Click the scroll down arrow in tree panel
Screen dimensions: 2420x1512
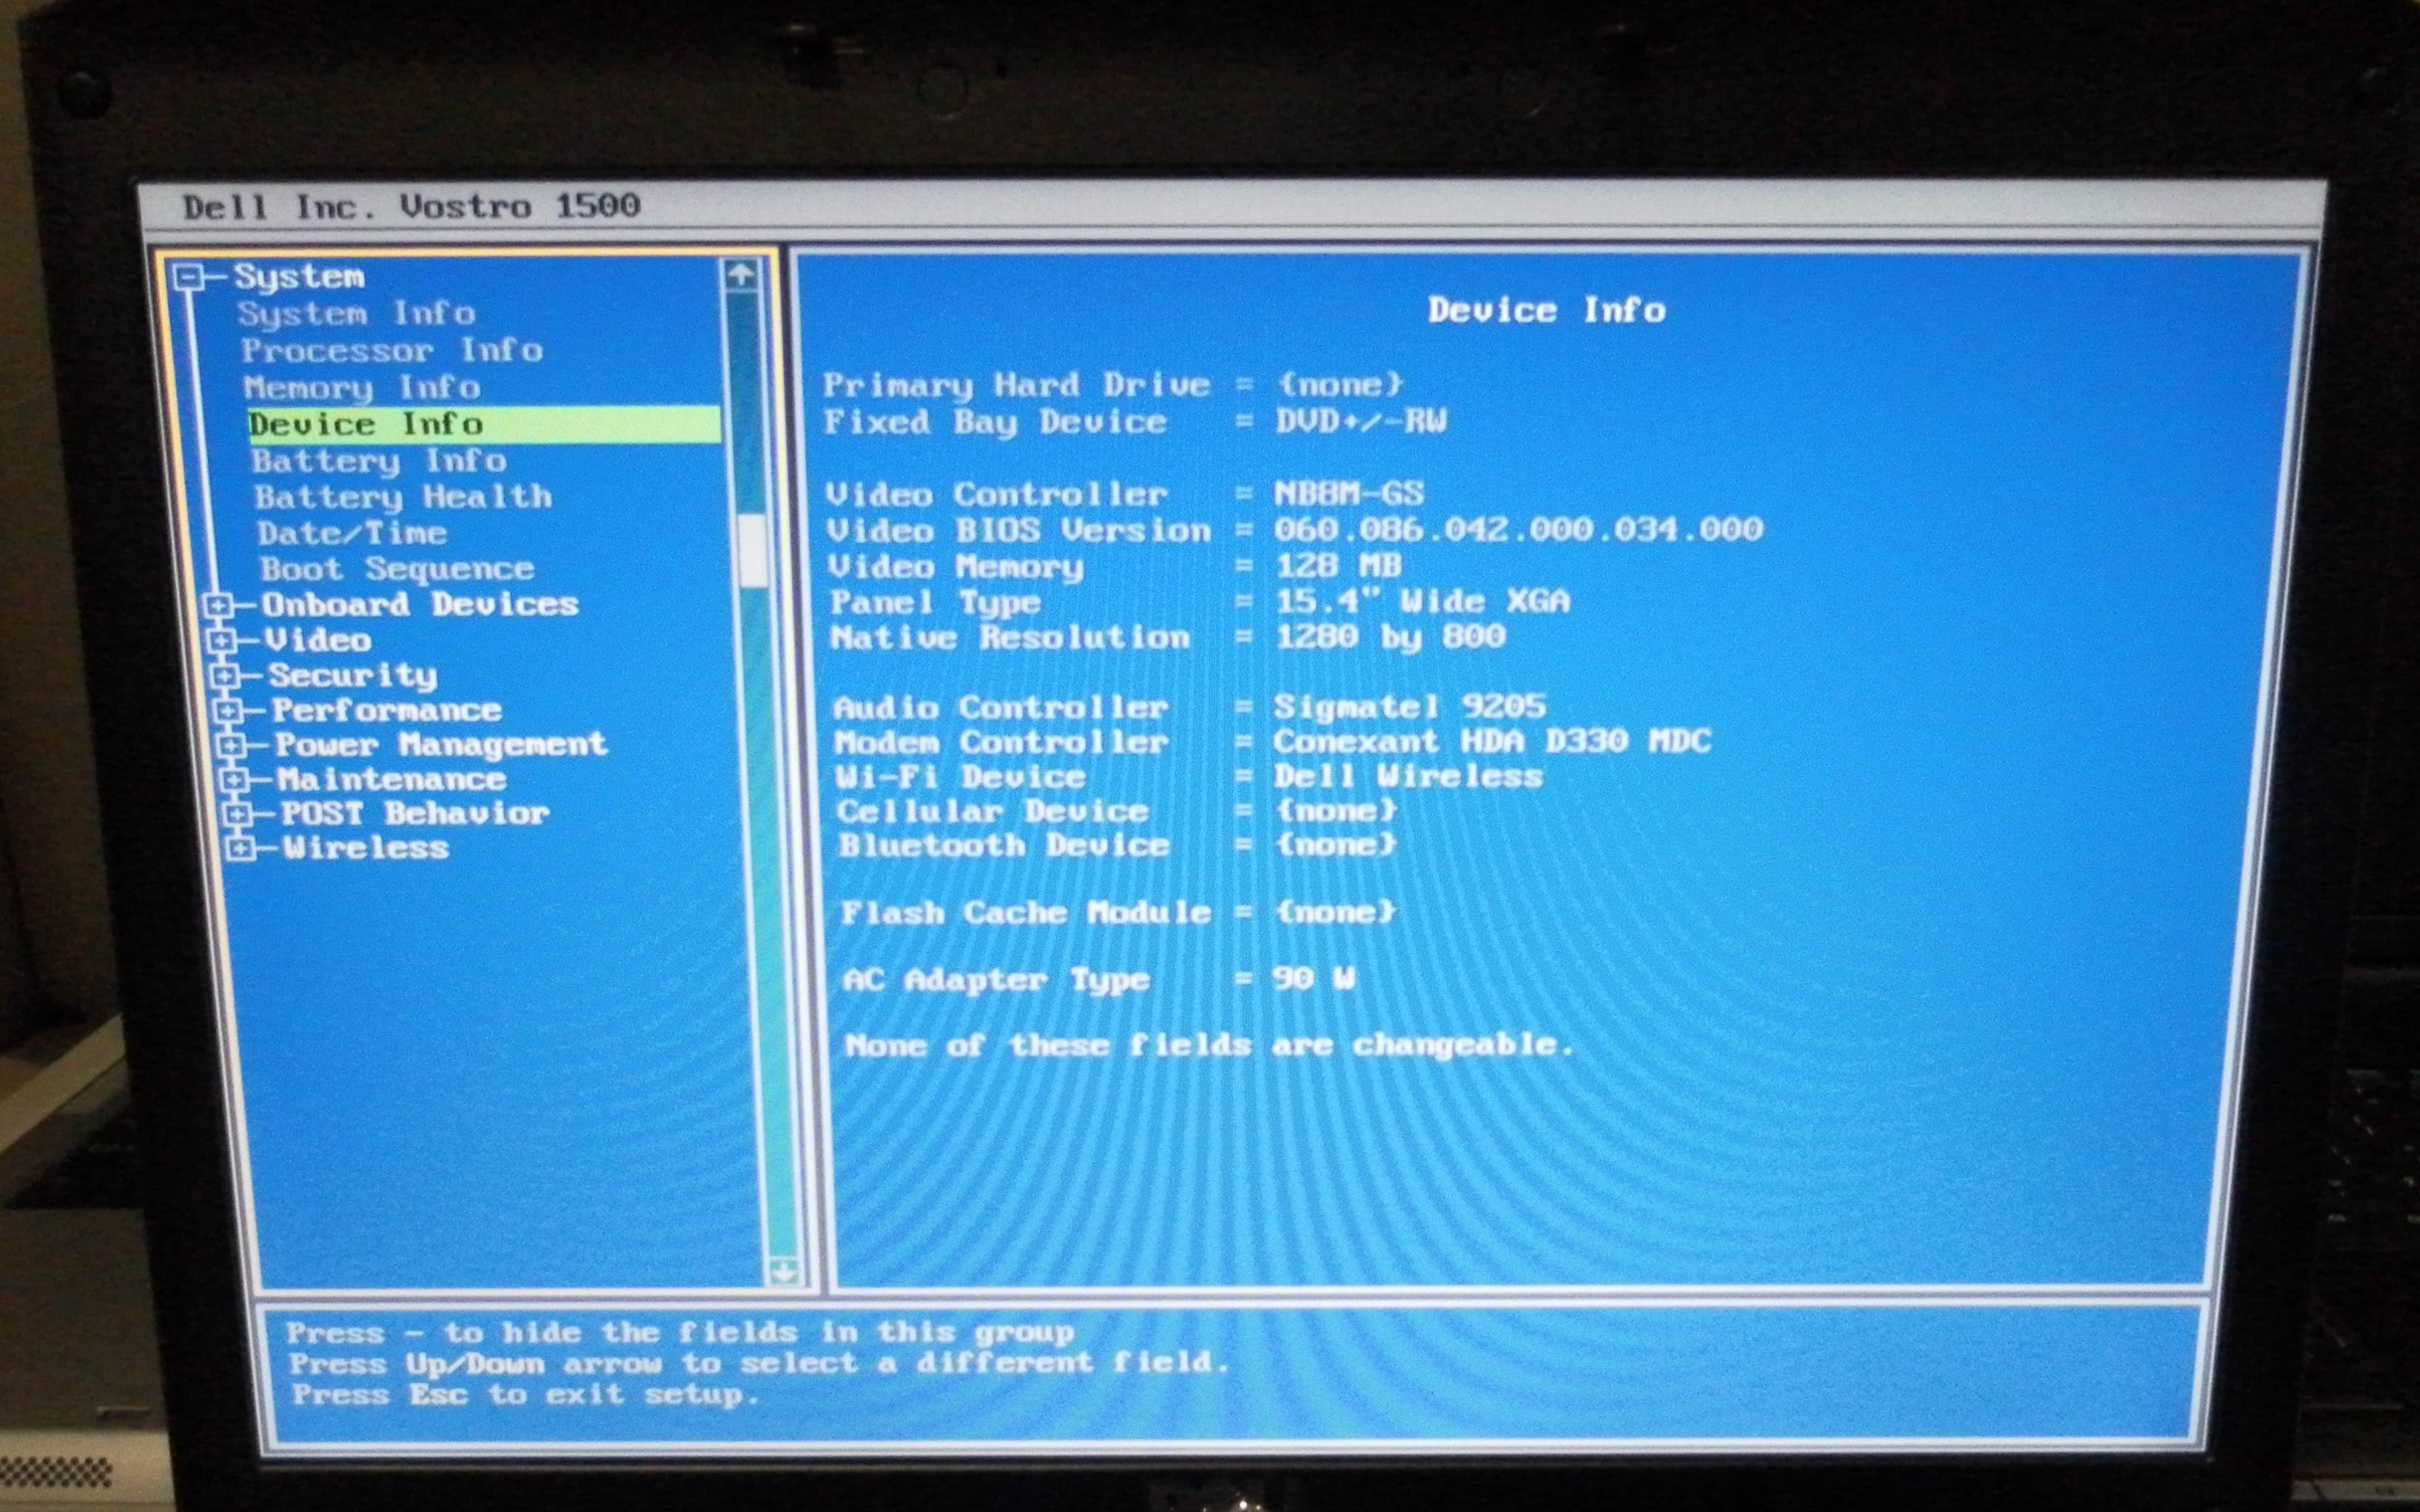point(784,1271)
